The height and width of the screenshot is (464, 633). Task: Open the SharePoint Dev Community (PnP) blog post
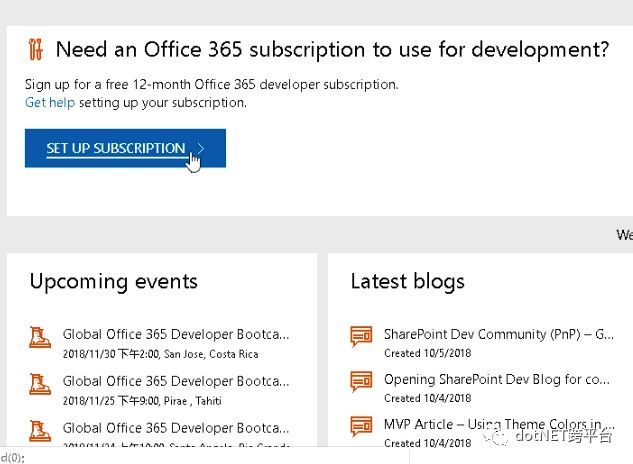coord(498,334)
